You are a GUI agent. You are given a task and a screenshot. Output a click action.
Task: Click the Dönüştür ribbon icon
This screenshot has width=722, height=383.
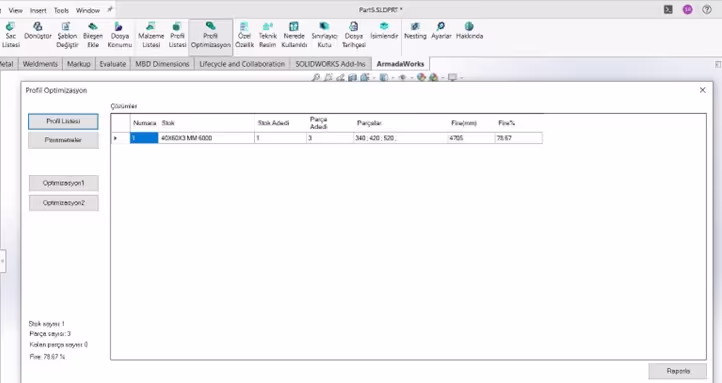[x=38, y=31]
